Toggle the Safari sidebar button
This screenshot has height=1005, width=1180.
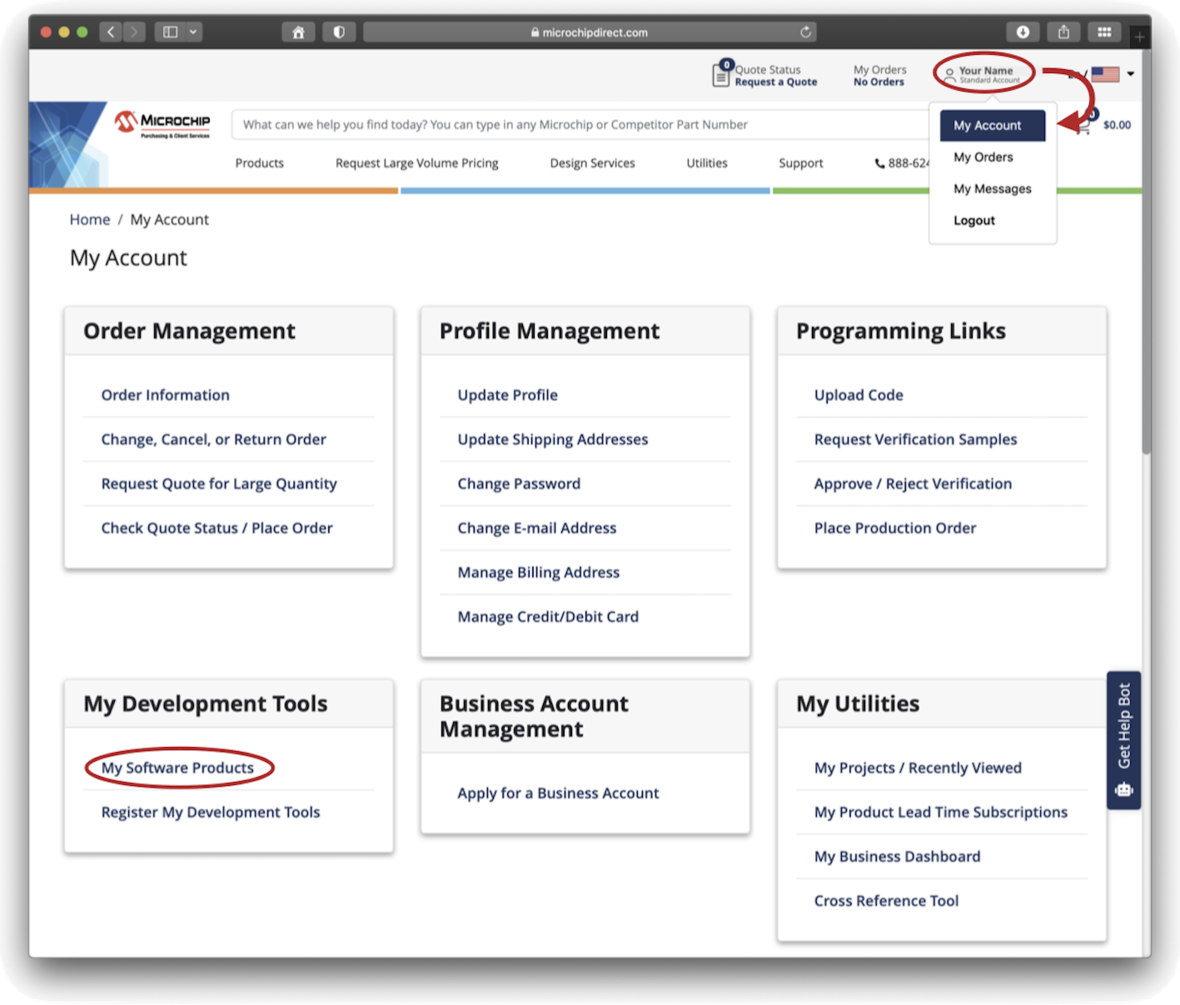pyautogui.click(x=170, y=32)
